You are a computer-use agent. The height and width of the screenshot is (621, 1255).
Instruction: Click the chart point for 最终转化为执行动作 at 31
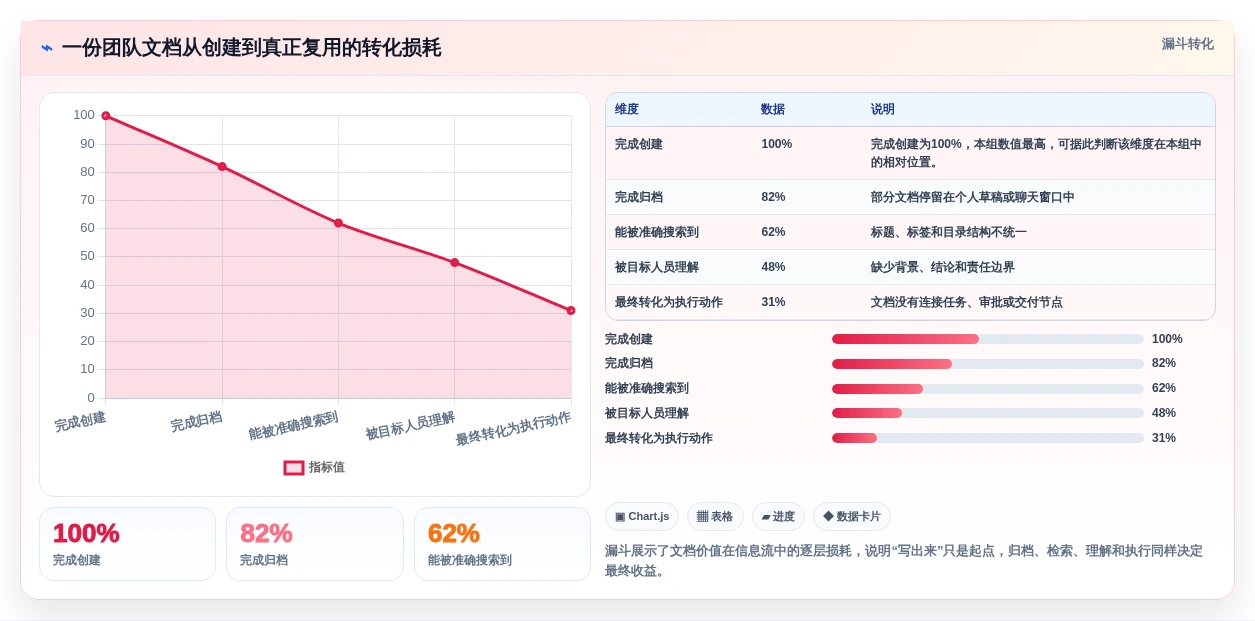(x=571, y=311)
